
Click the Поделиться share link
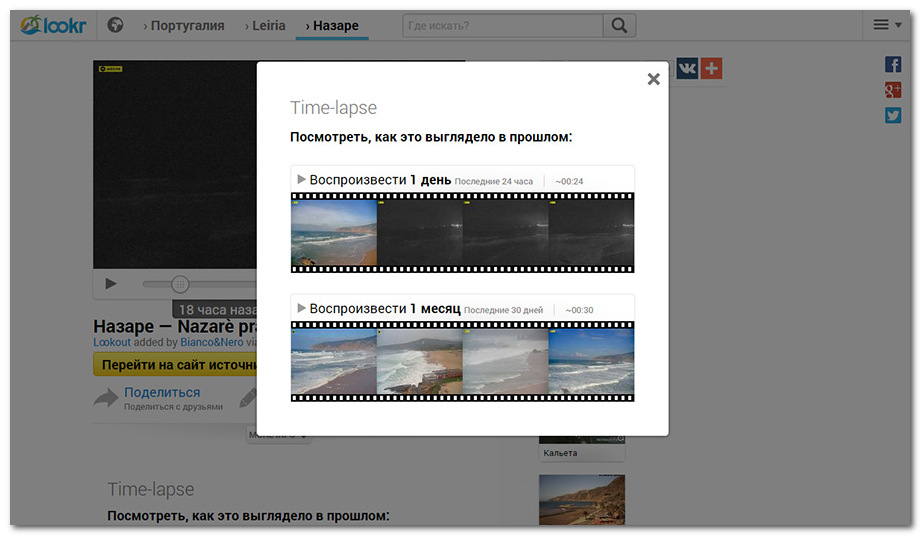[x=162, y=393]
